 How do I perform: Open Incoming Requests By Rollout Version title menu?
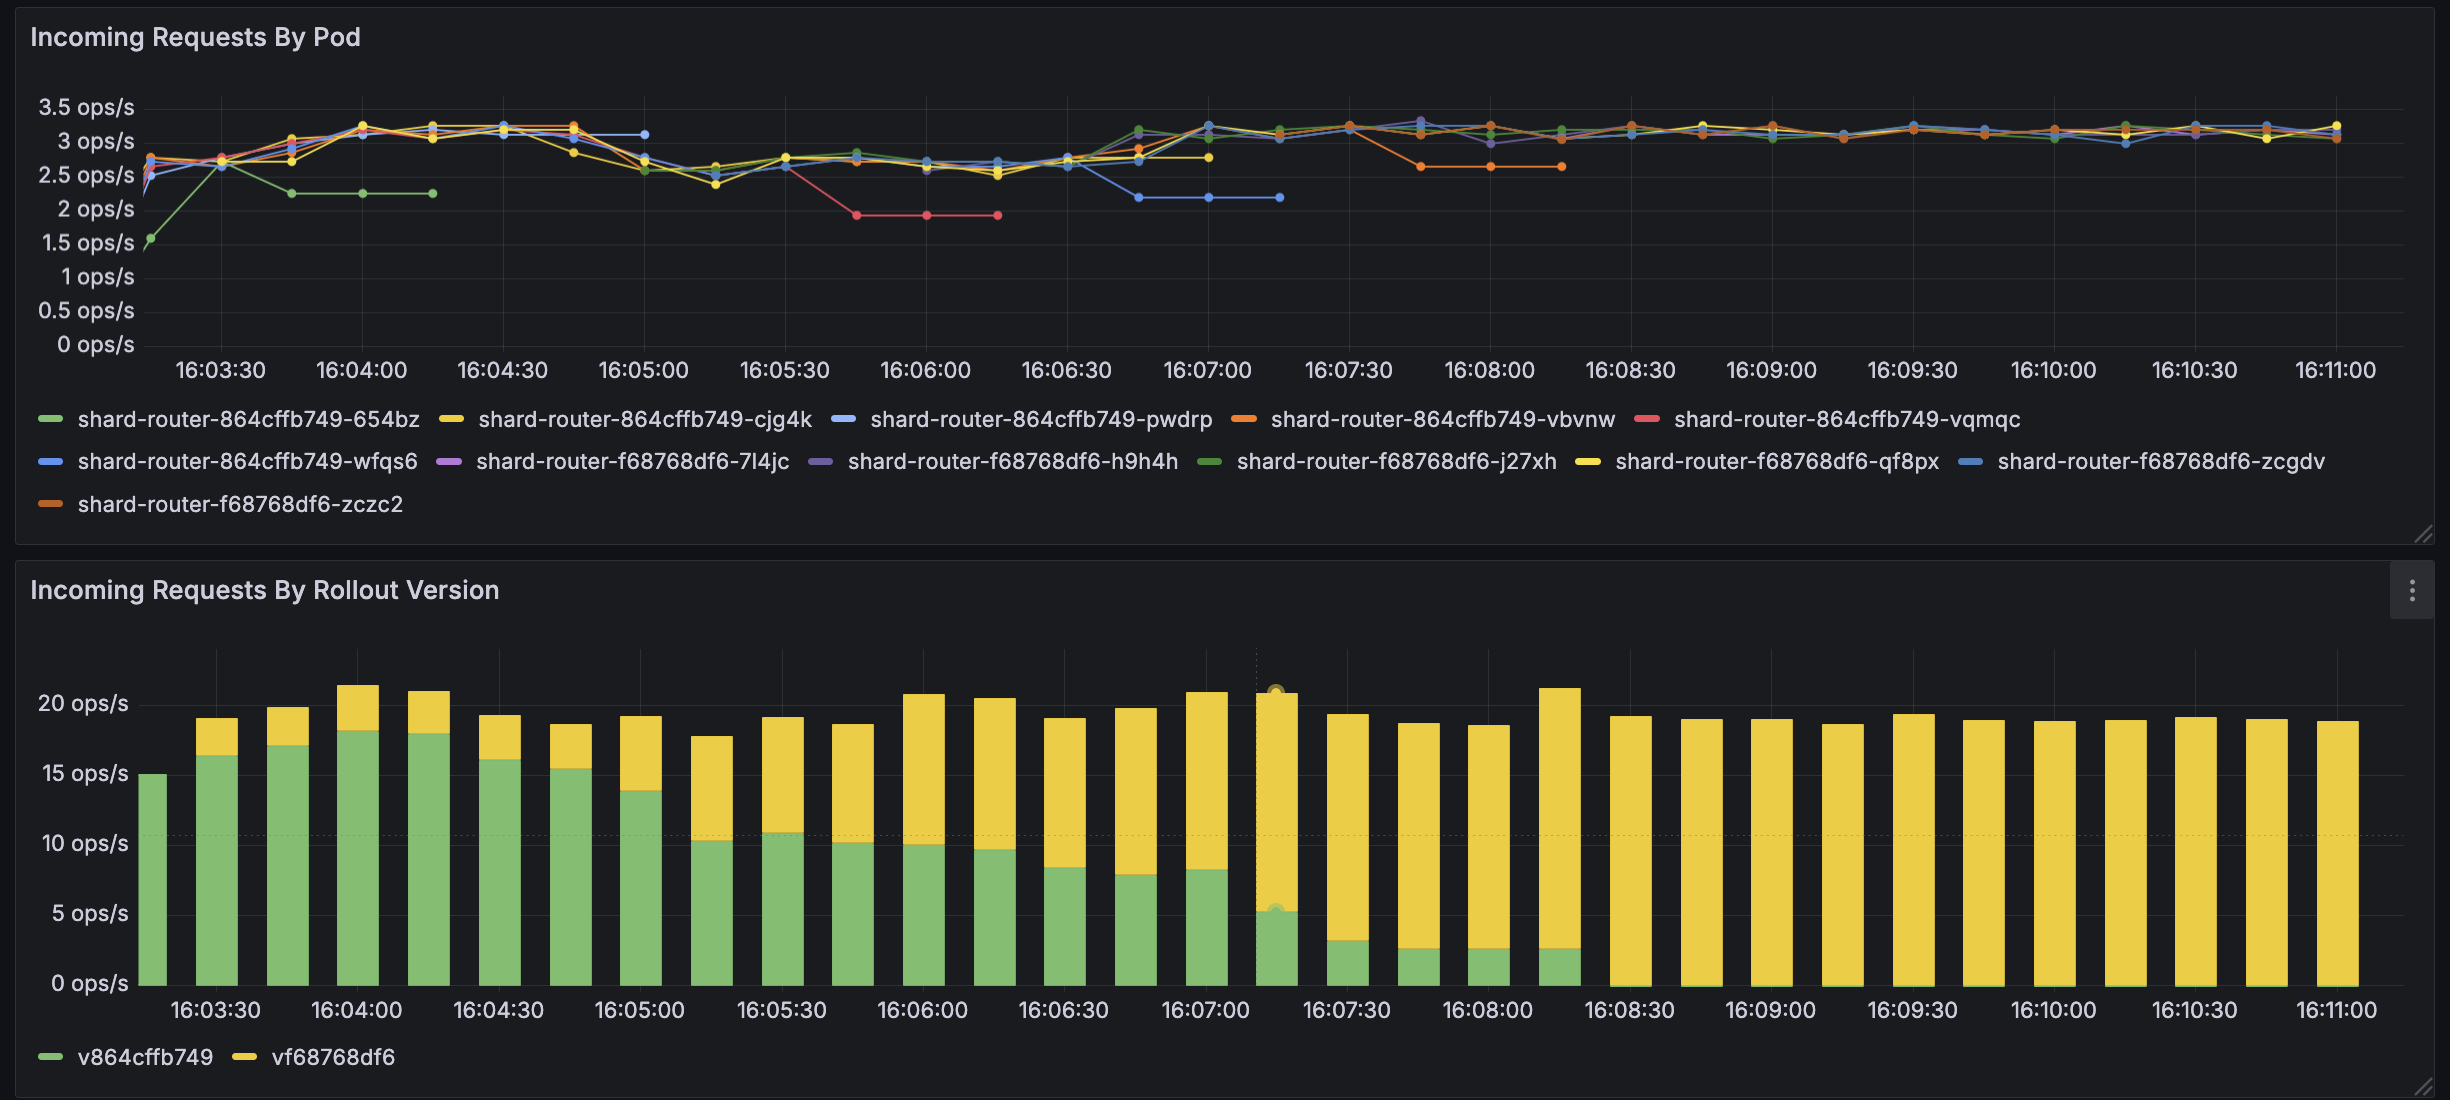pyautogui.click(x=264, y=591)
